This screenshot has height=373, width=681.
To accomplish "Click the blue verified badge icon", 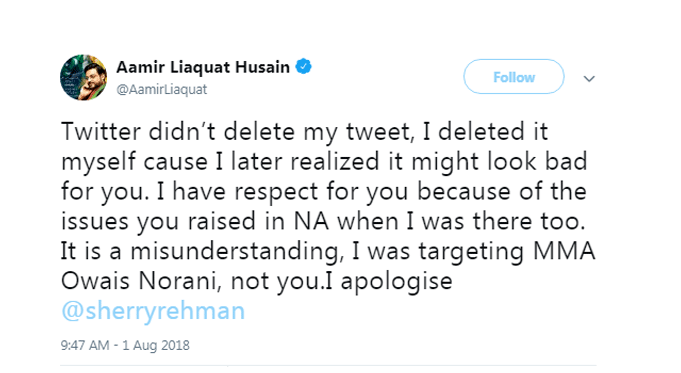I will tap(303, 67).
